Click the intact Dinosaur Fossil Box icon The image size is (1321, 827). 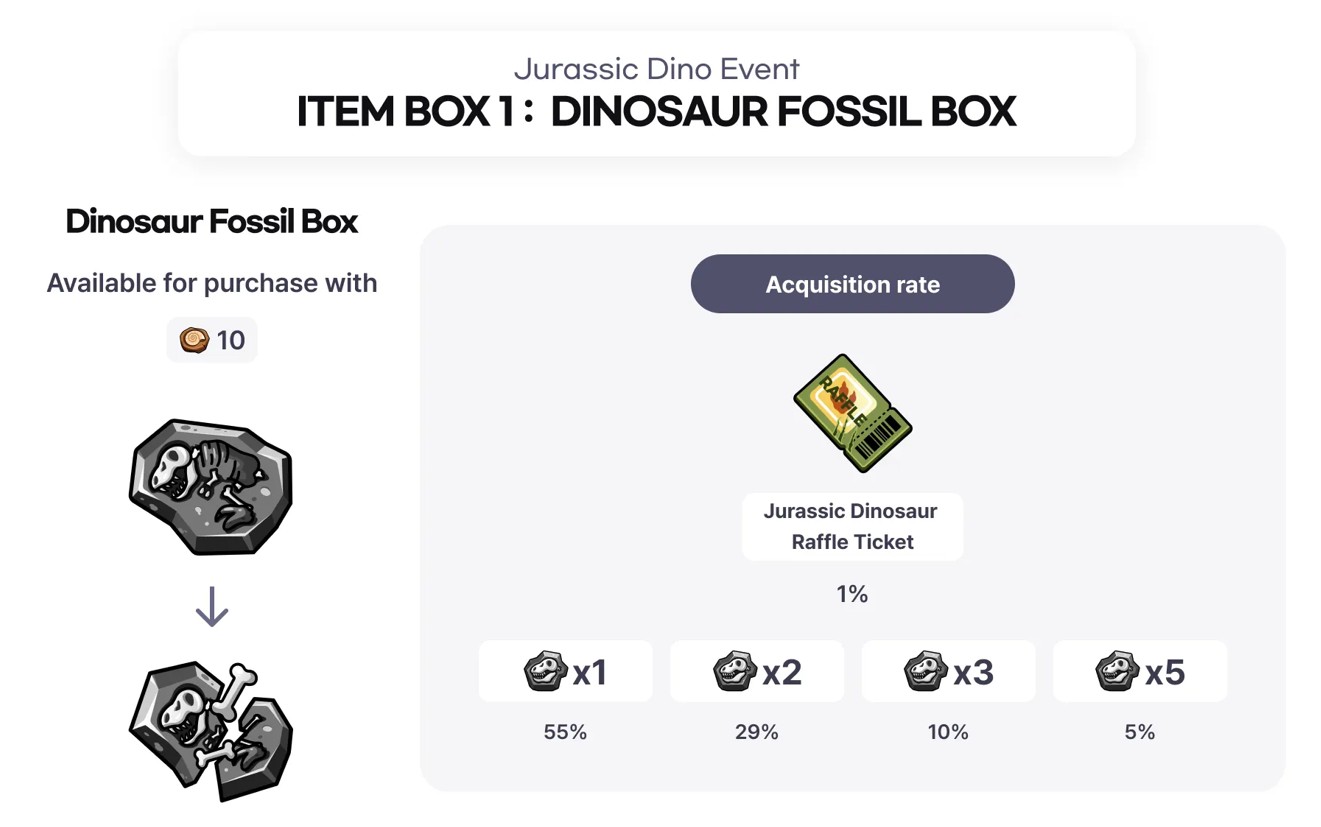point(211,487)
